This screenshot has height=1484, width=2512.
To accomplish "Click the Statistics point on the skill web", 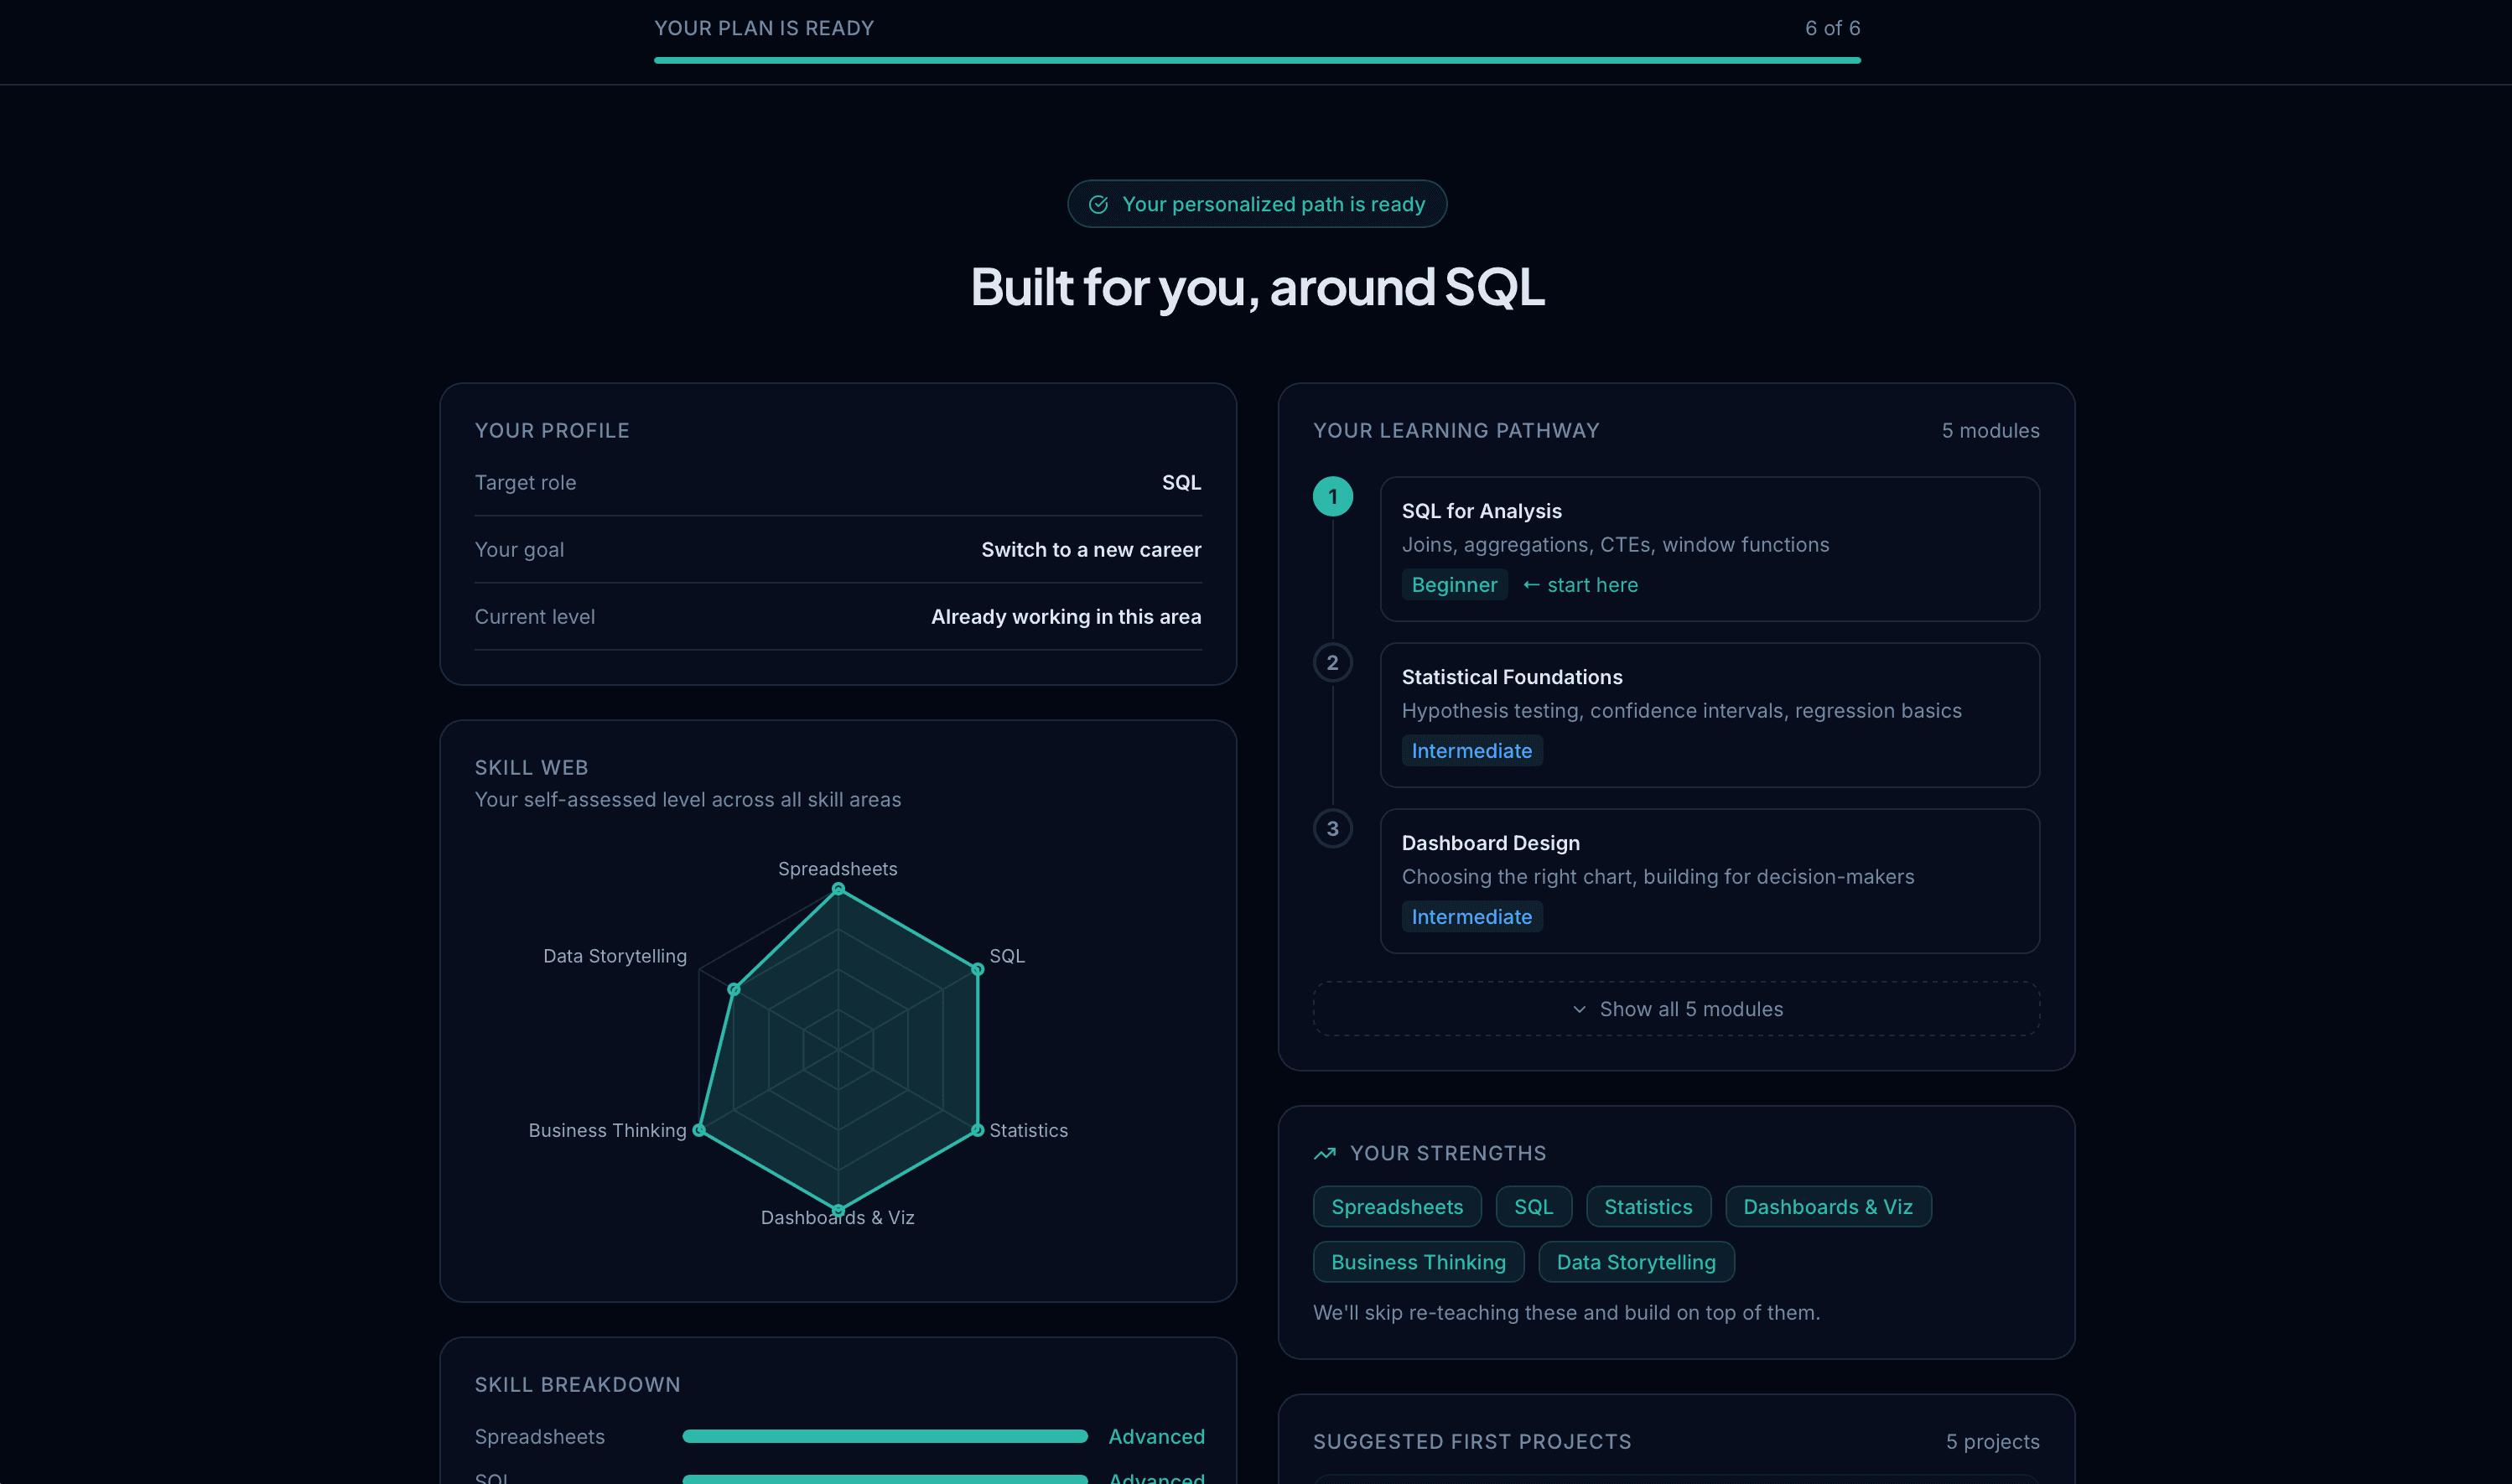I will click(x=977, y=1130).
